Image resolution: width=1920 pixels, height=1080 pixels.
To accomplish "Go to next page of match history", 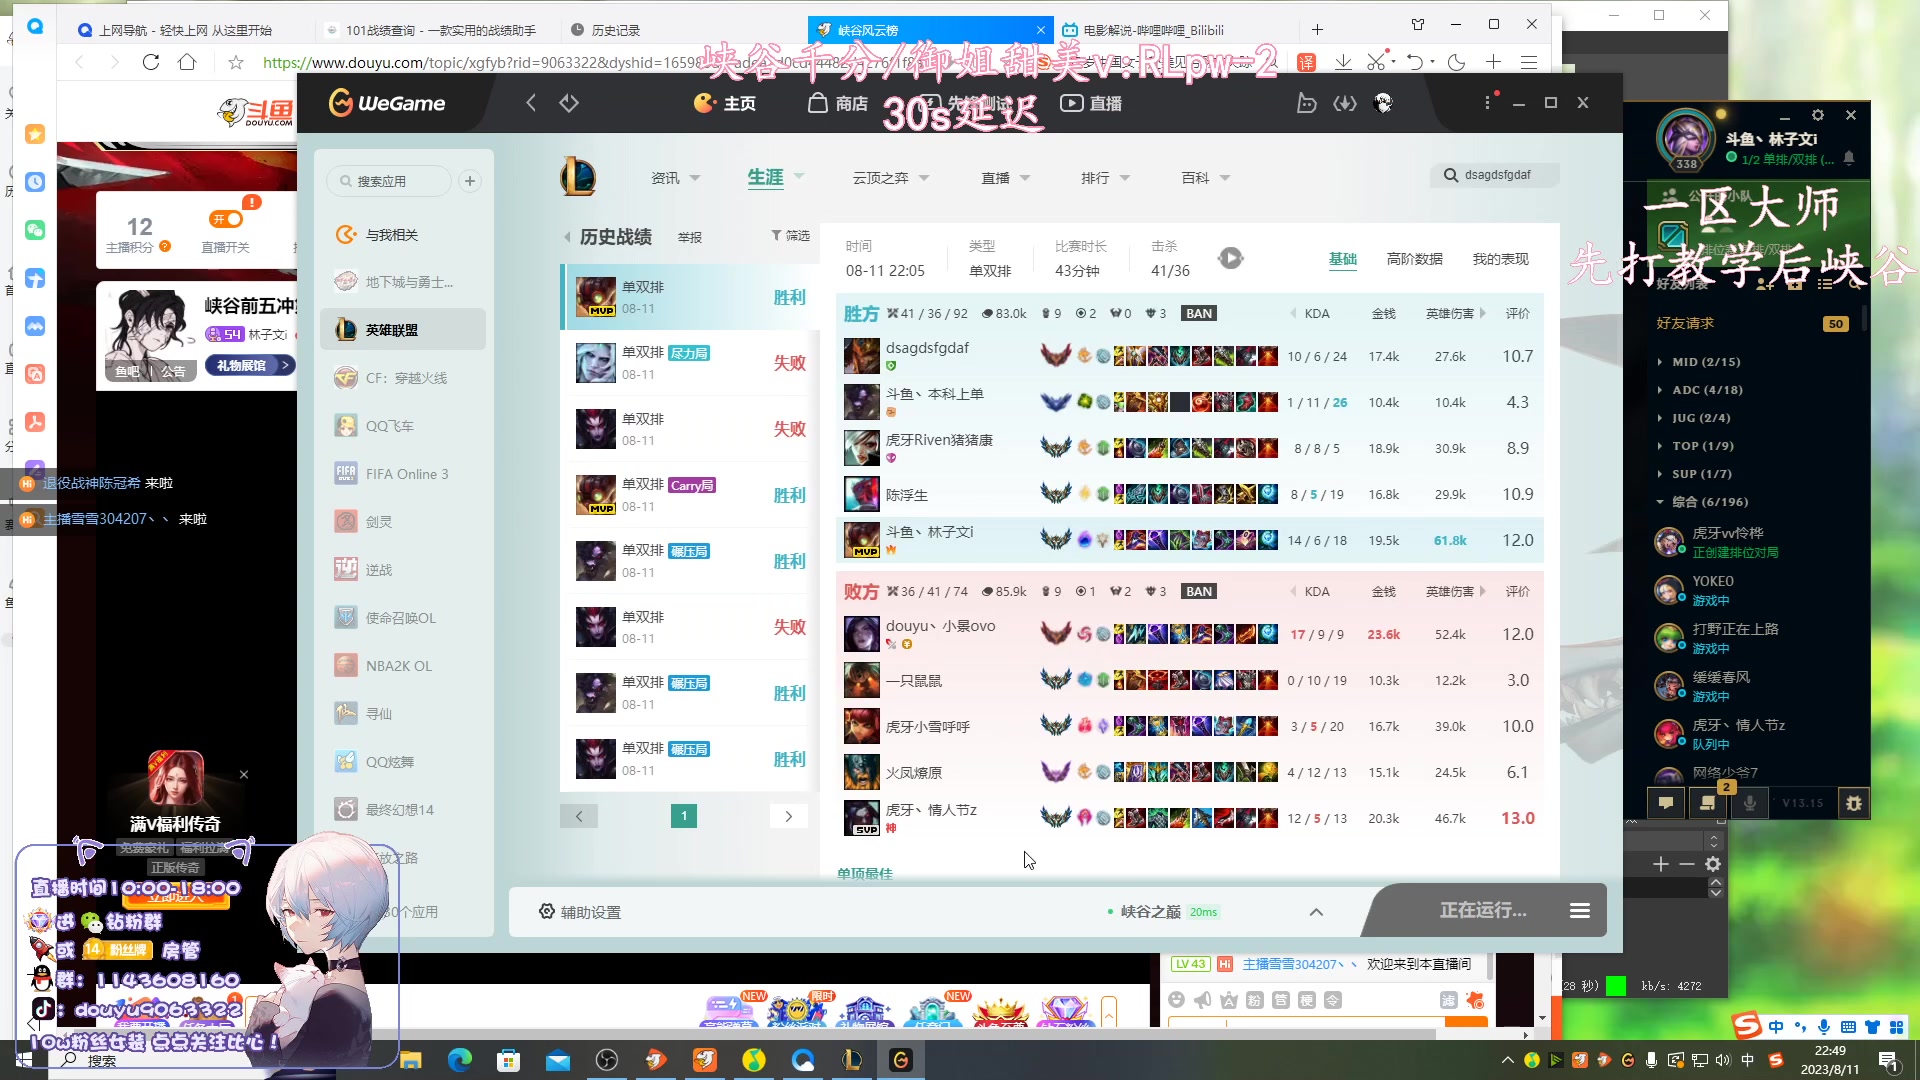I will coord(788,816).
